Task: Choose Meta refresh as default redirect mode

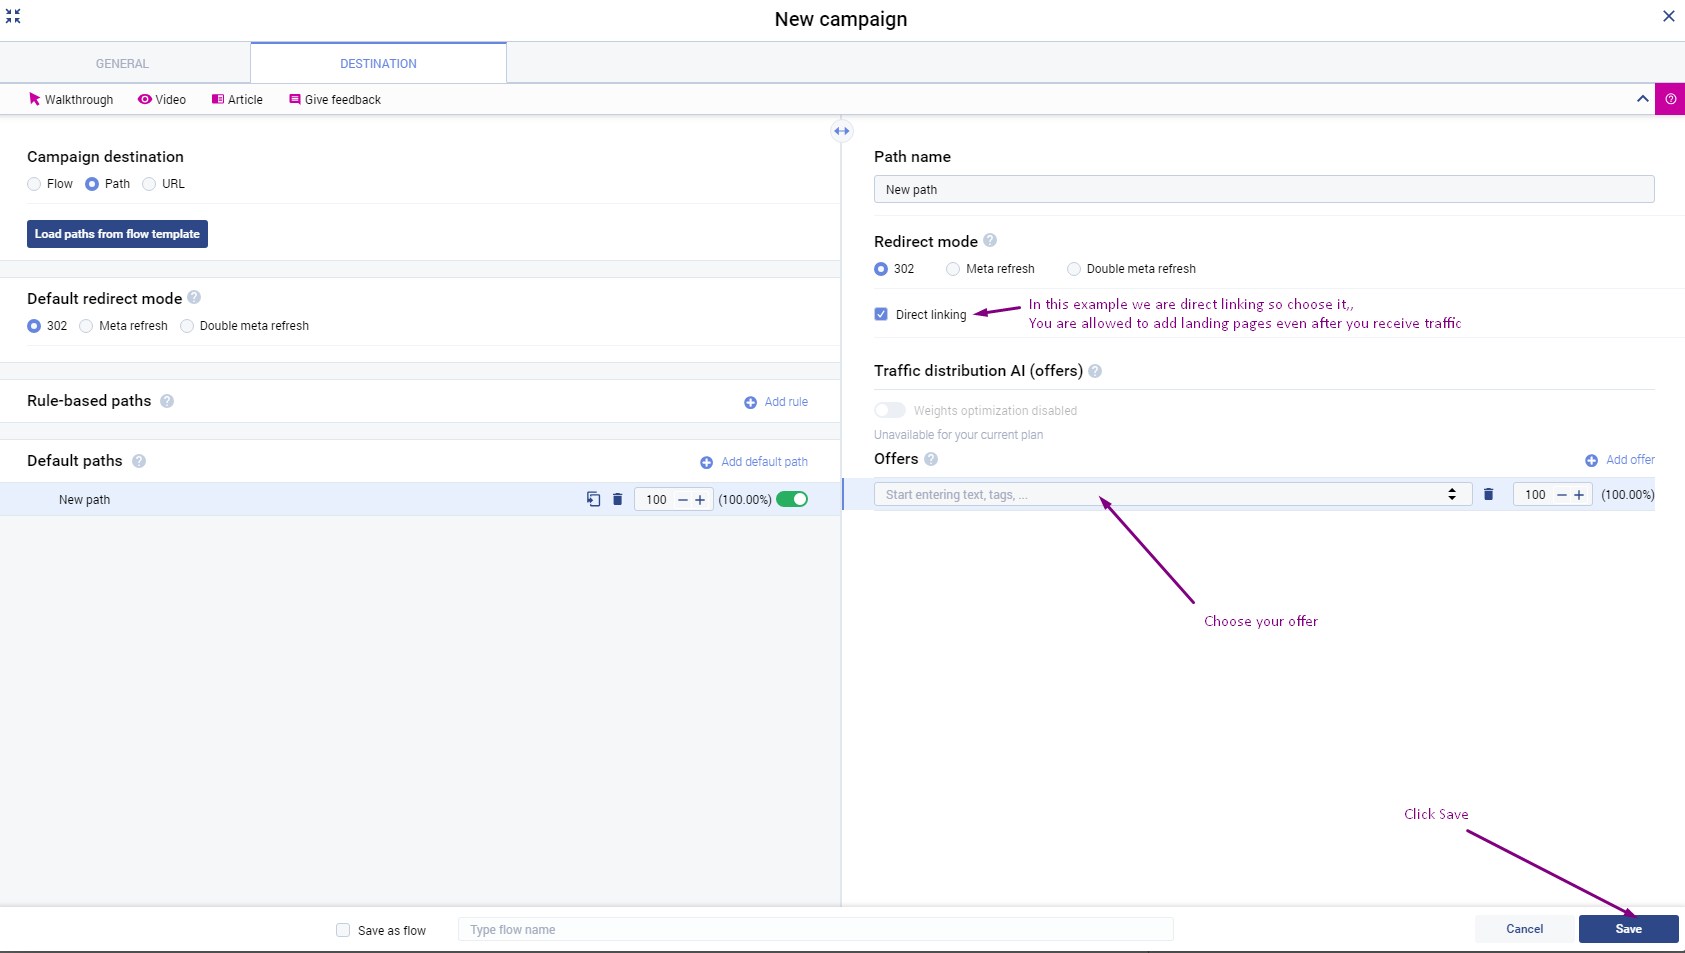Action: [86, 326]
